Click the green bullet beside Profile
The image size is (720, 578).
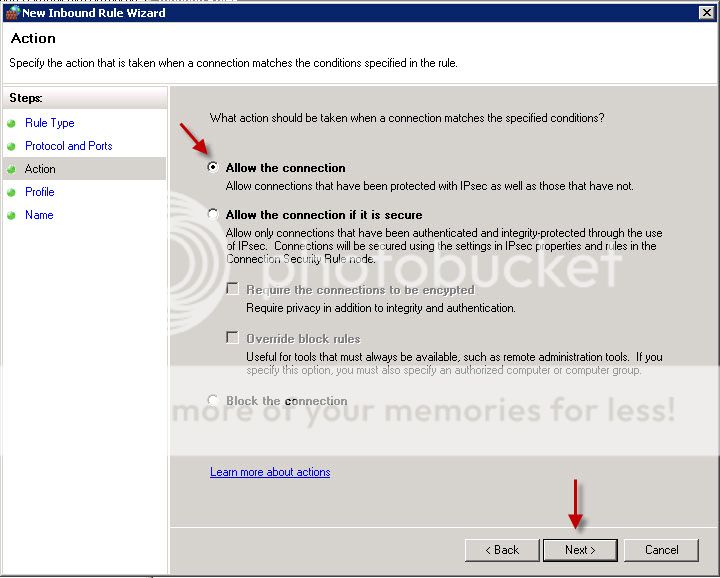click(12, 193)
